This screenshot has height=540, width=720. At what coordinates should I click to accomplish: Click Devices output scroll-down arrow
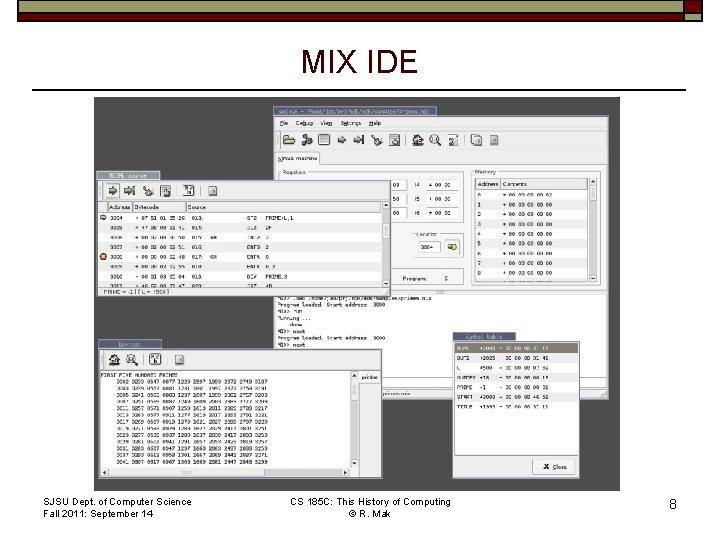click(354, 463)
